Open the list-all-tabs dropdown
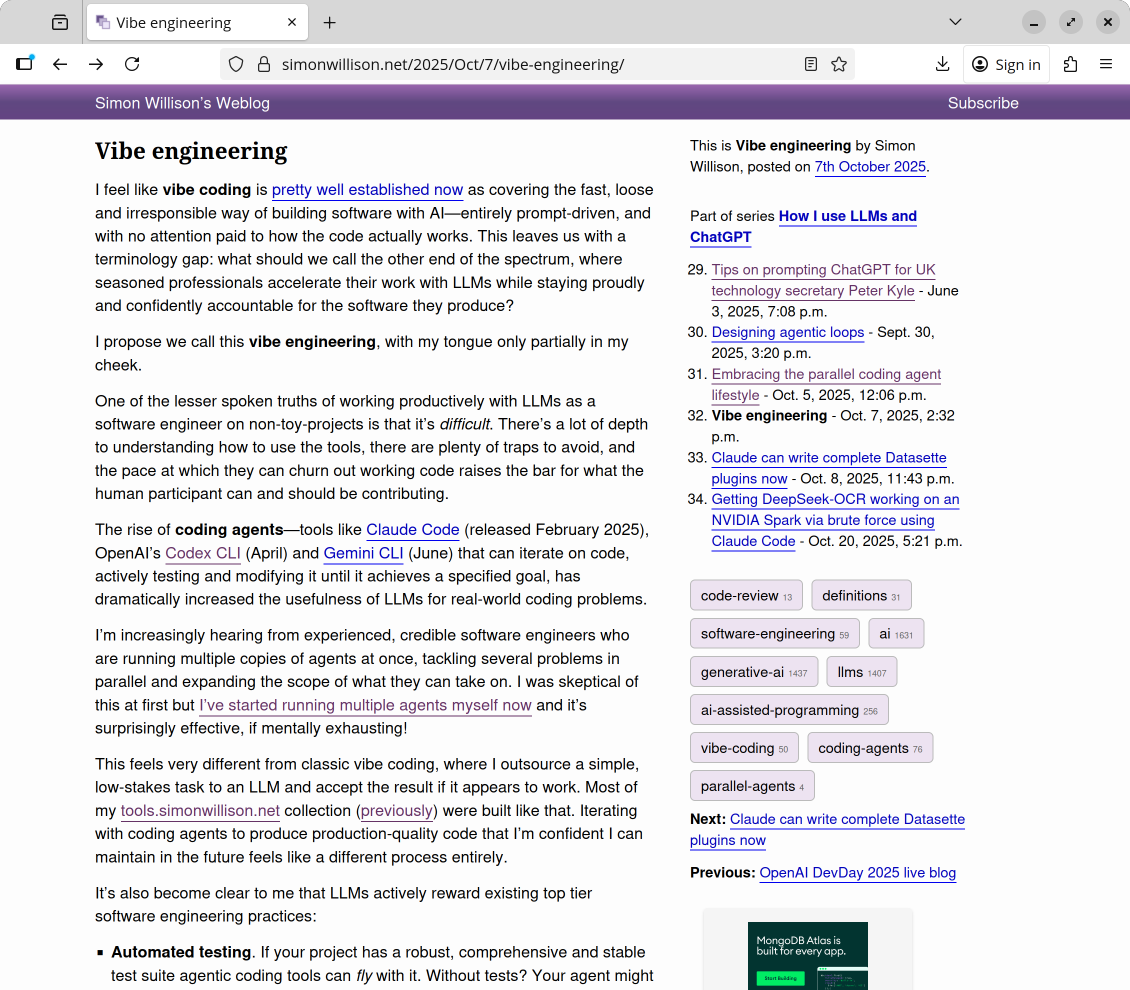Screen dimensions: 1130x990 (955, 21)
